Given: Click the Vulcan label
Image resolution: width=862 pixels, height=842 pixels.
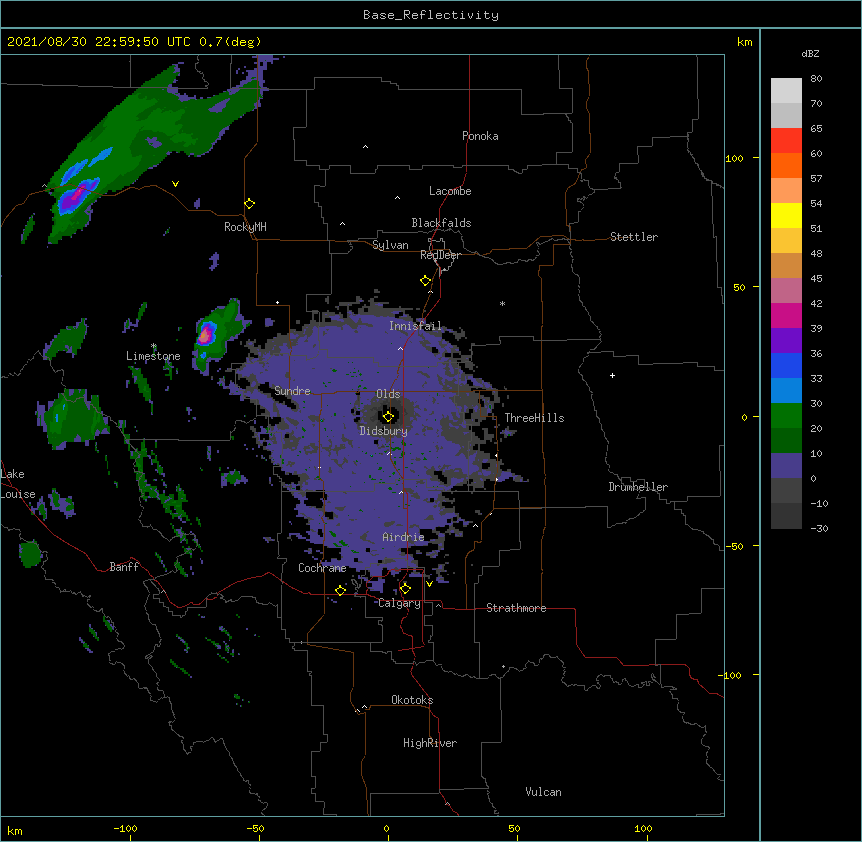Looking at the screenshot, I should click(543, 792).
